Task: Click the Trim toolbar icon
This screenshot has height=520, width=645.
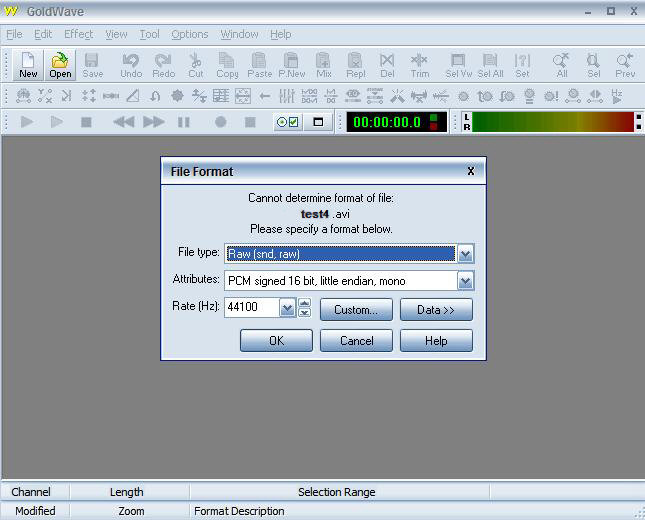Action: pyautogui.click(x=419, y=65)
